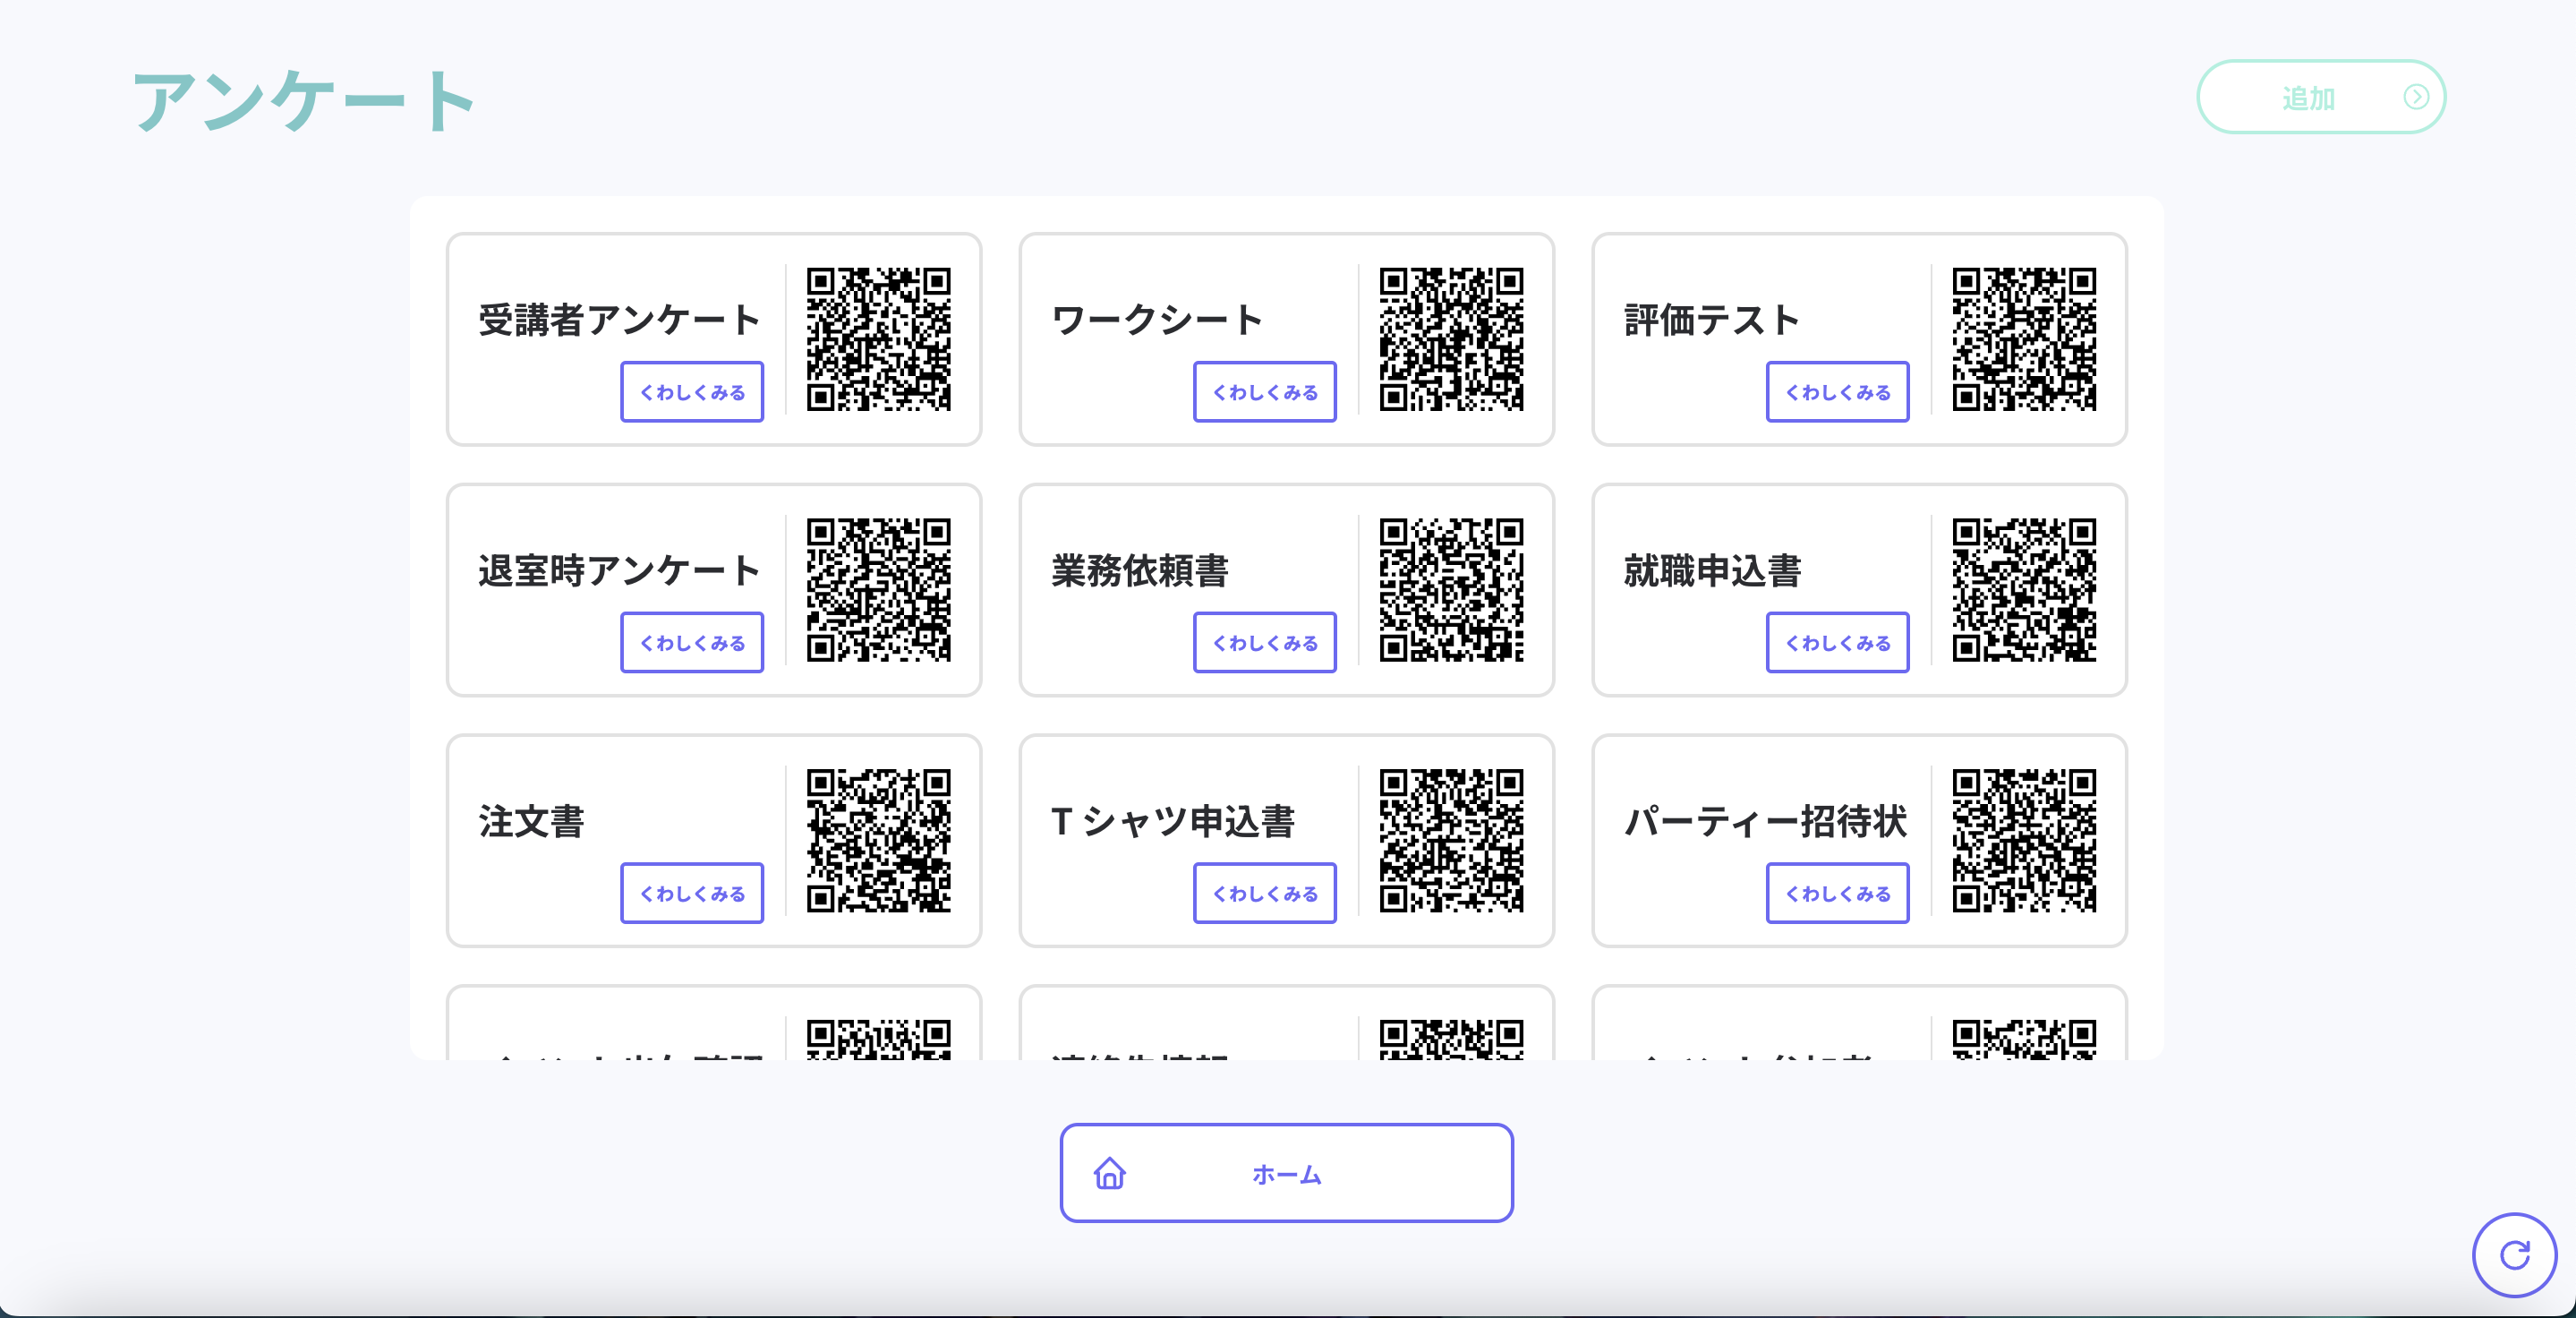2576x1318 pixels.
Task: Click the circular refresh icon button
Action: coord(2514,1254)
